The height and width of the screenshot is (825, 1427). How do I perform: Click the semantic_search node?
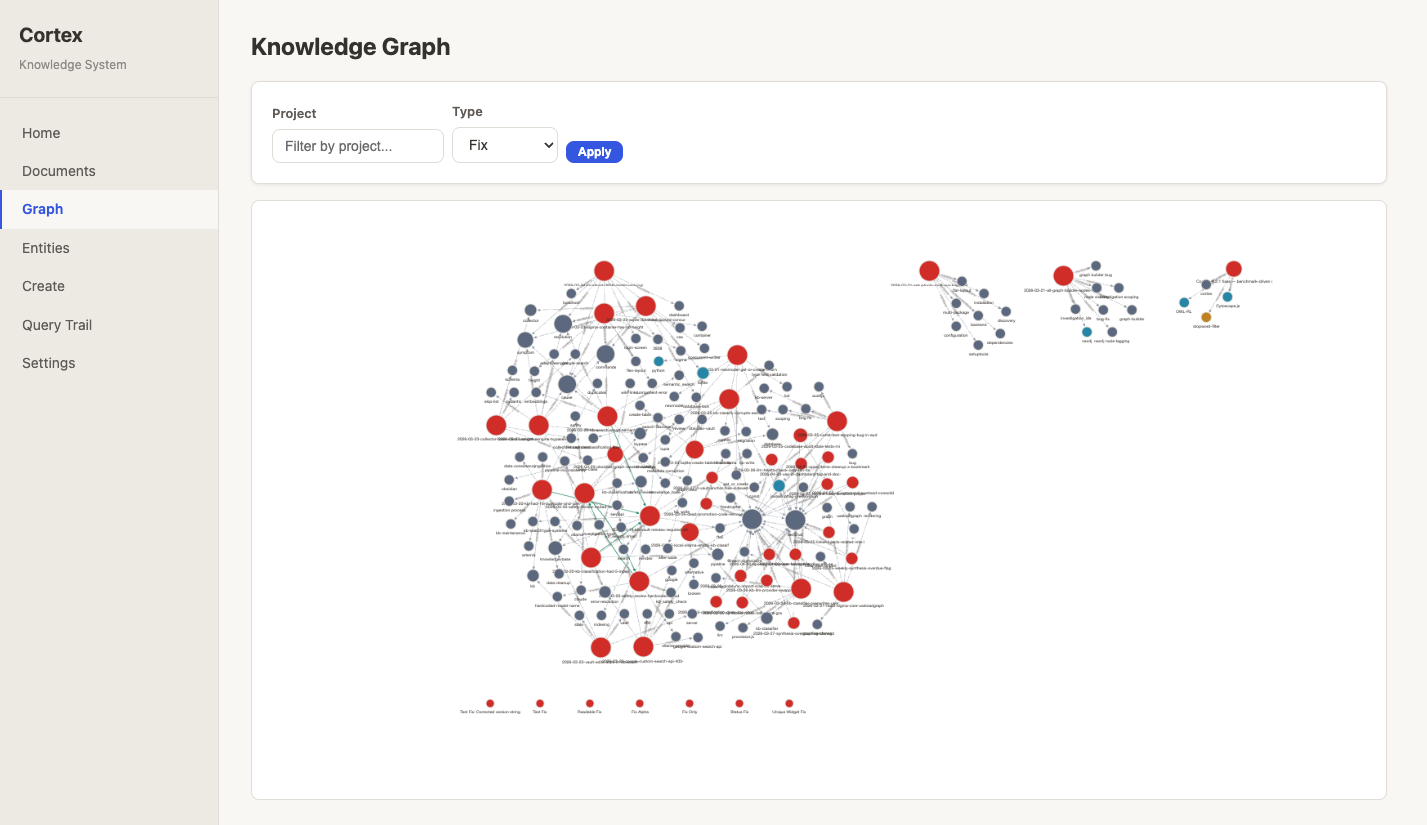(x=679, y=376)
